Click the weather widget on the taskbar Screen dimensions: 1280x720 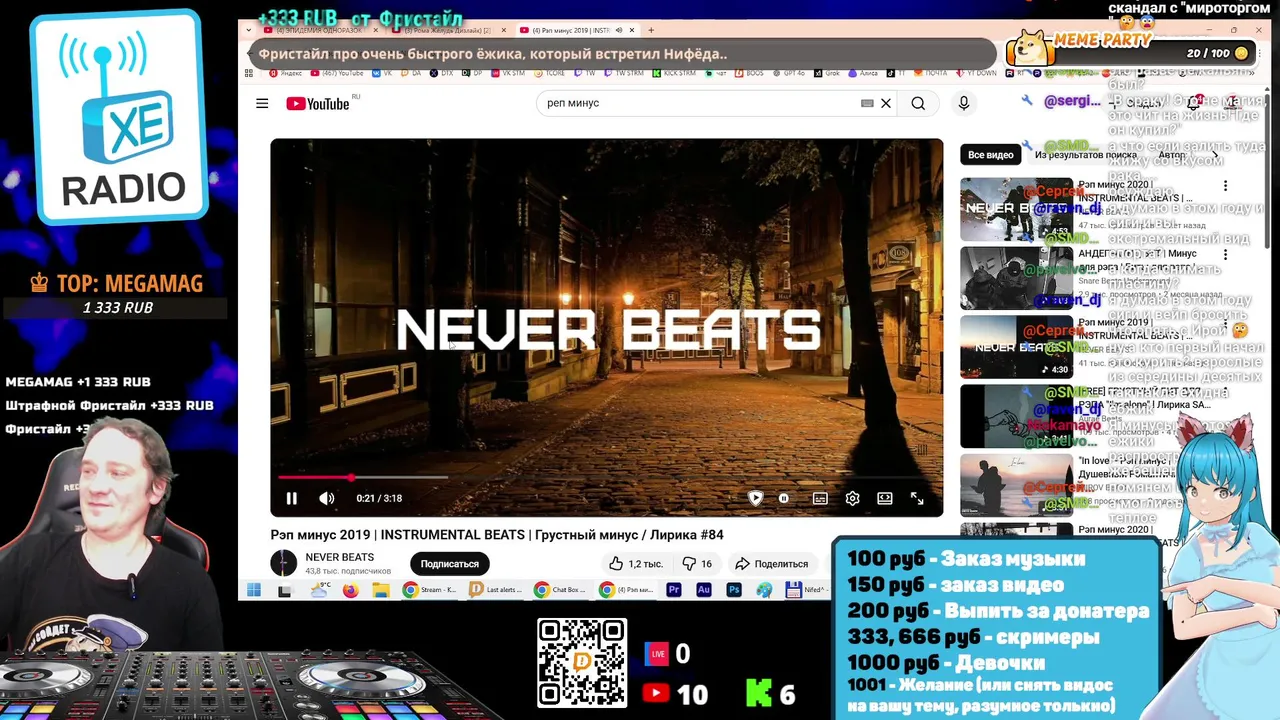319,590
